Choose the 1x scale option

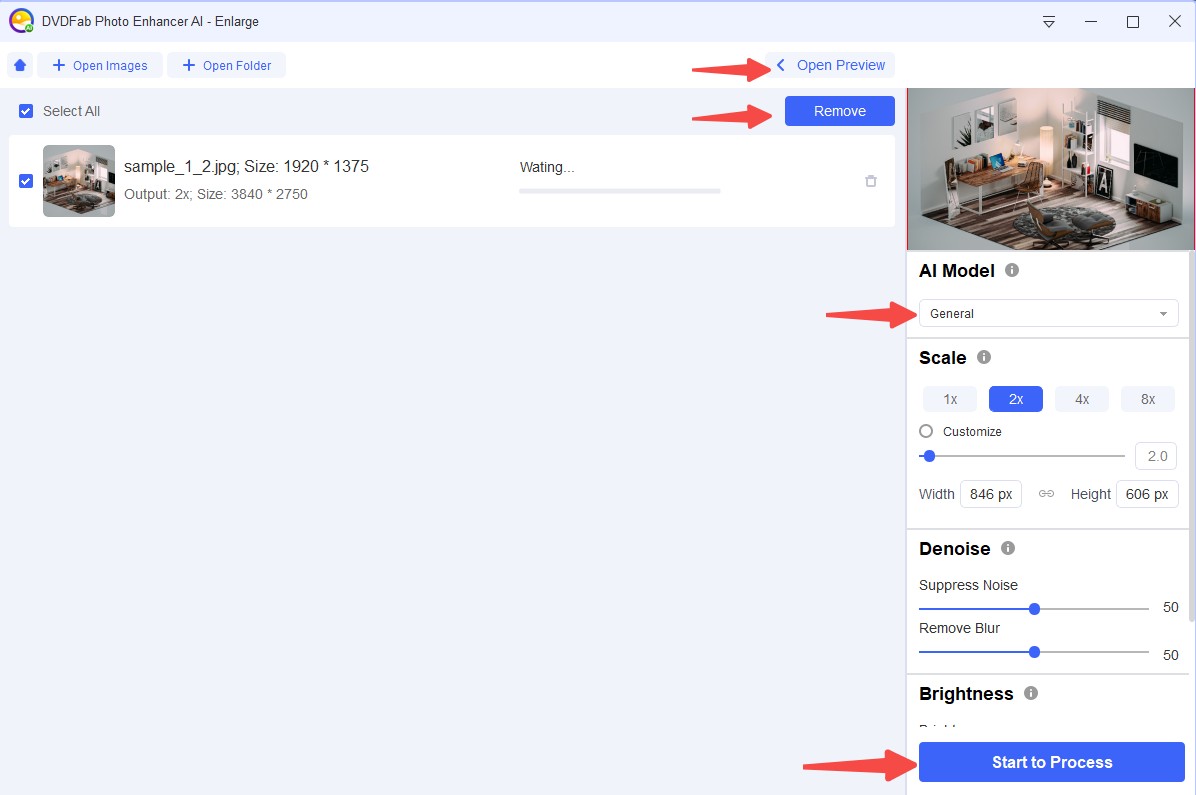pyautogui.click(x=949, y=399)
